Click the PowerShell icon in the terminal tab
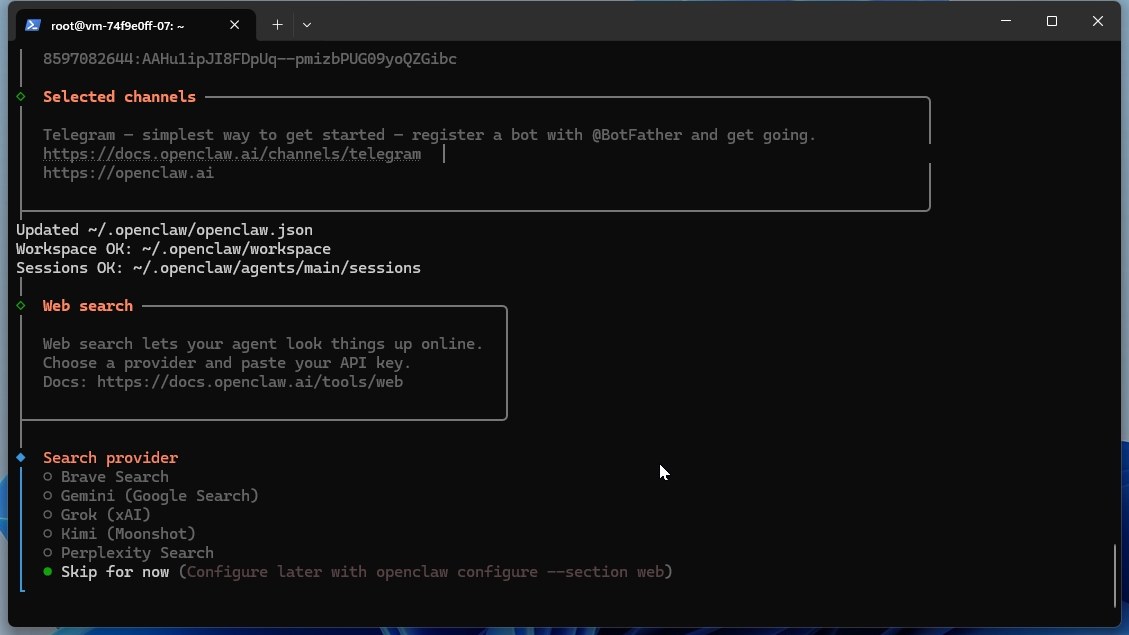 32,24
